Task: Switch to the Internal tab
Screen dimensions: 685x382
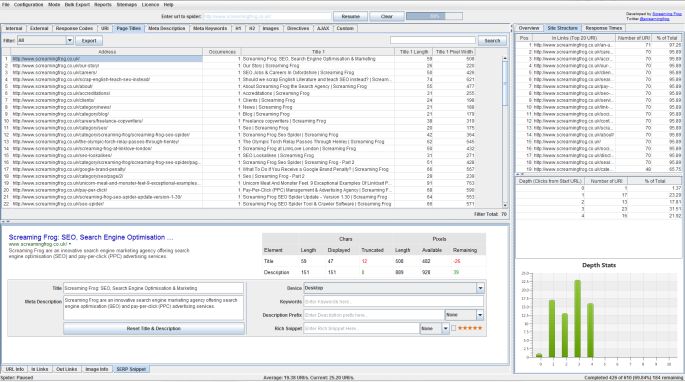Action: pyautogui.click(x=14, y=28)
